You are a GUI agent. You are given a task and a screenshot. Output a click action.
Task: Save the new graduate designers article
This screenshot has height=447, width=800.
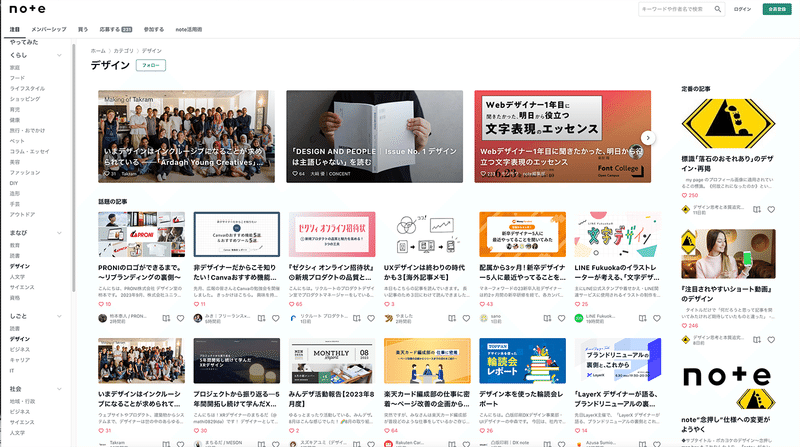547,318
